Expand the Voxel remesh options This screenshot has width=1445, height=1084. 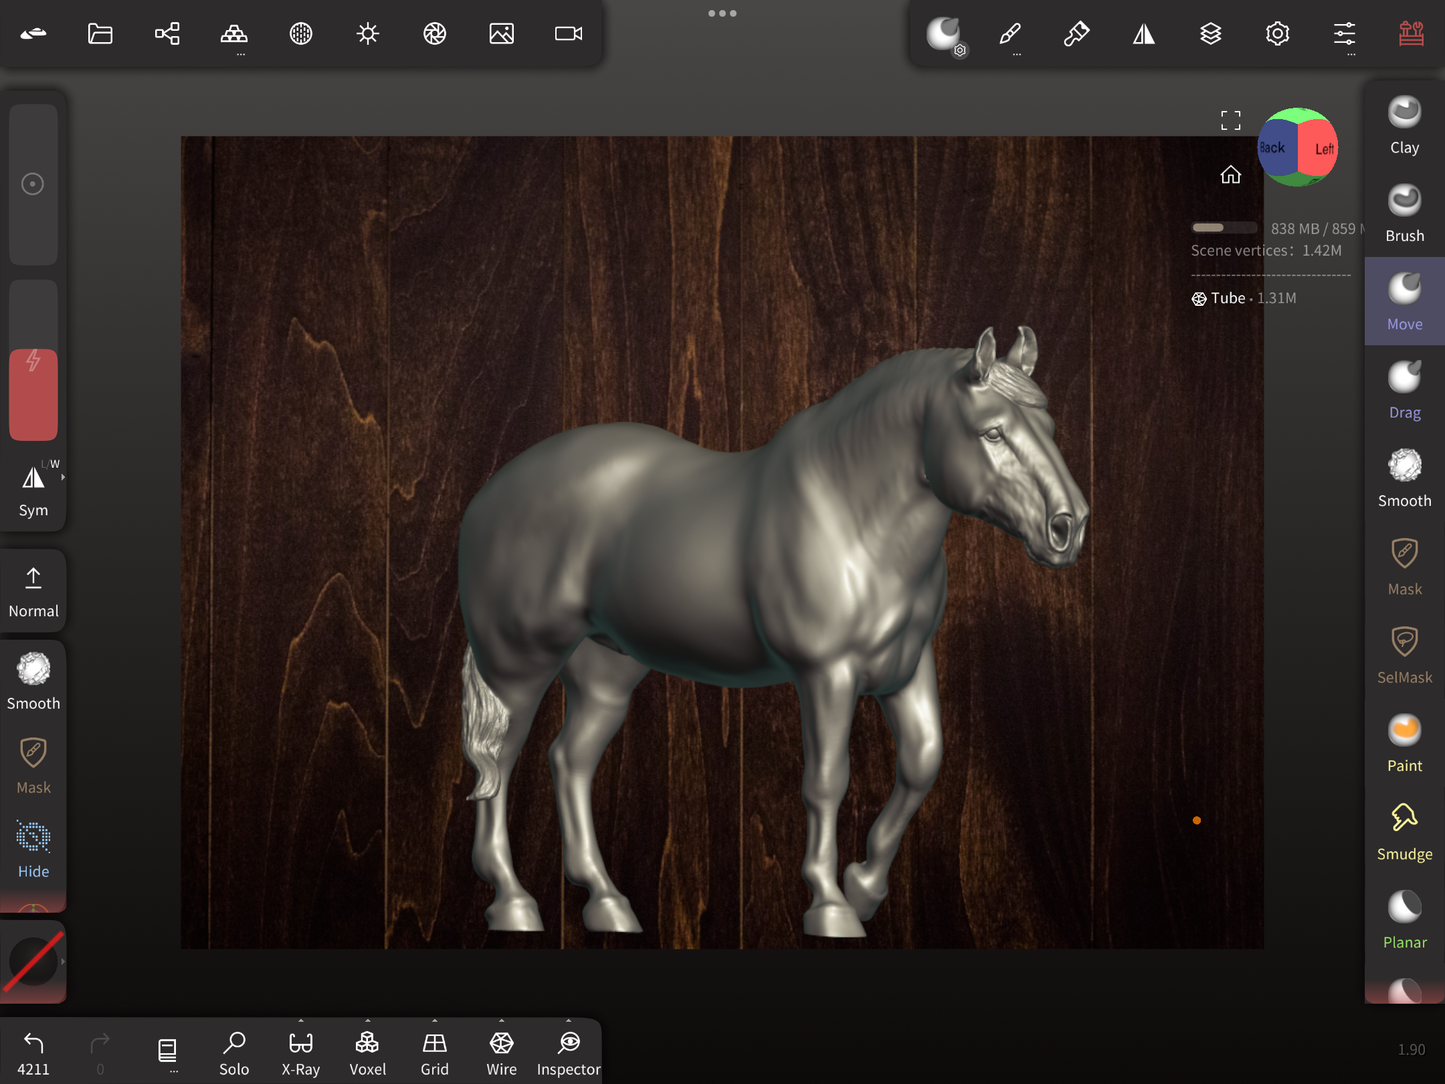click(367, 1022)
